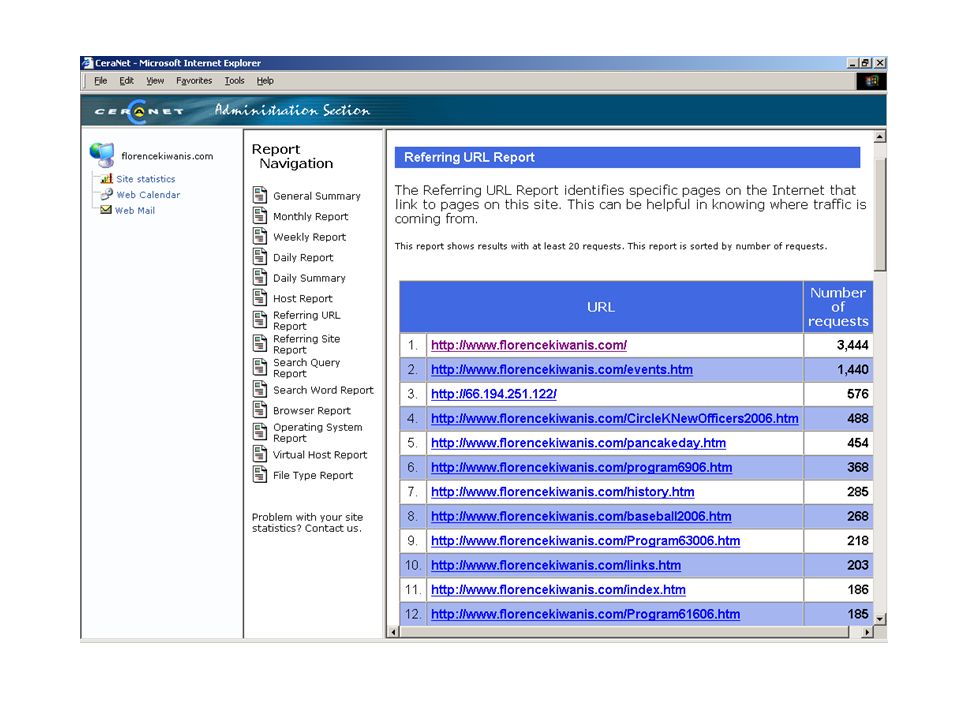Open the Search Query Report link

pyautogui.click(x=306, y=368)
